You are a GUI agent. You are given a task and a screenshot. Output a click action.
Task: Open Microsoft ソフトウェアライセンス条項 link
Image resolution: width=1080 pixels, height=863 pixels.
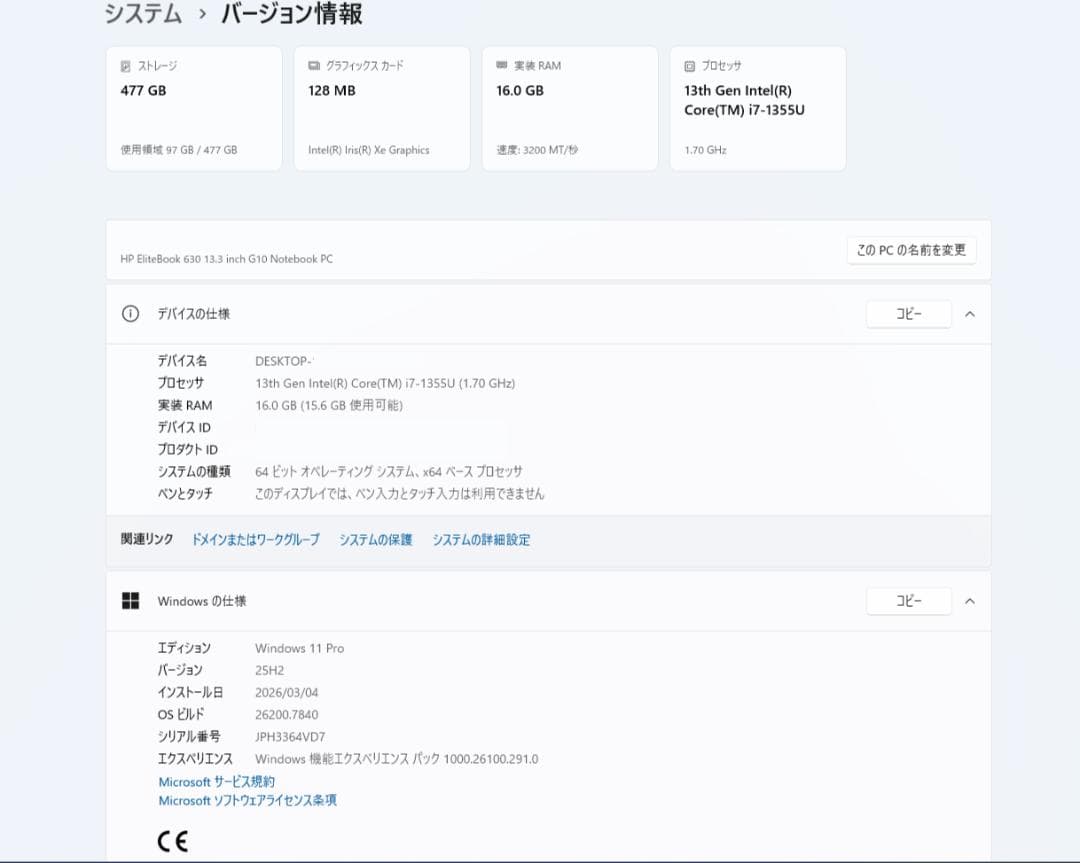coord(247,800)
